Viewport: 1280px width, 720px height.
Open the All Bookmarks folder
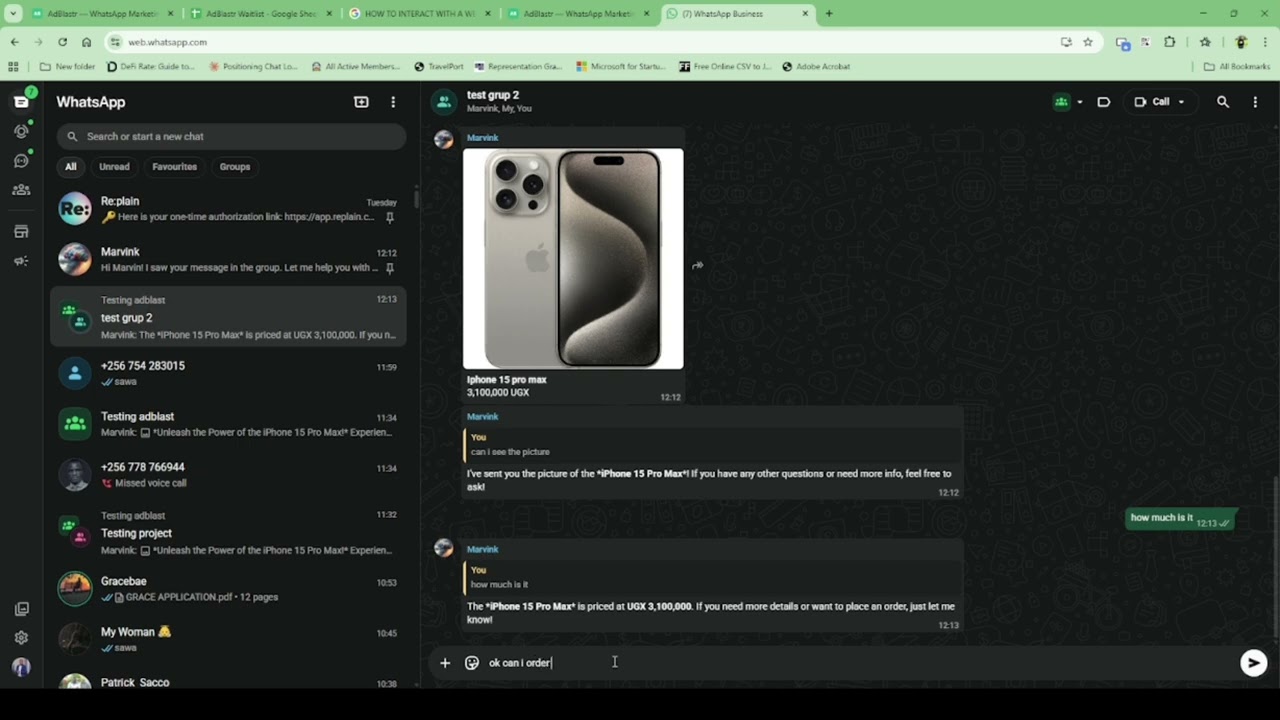(1236, 67)
